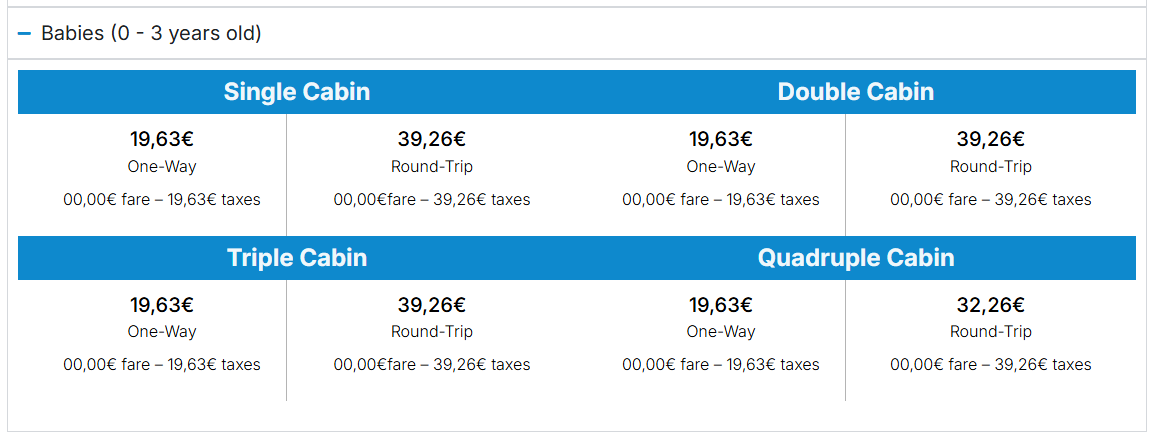Click the One-Way label under Quadruple Cabin

point(721,332)
